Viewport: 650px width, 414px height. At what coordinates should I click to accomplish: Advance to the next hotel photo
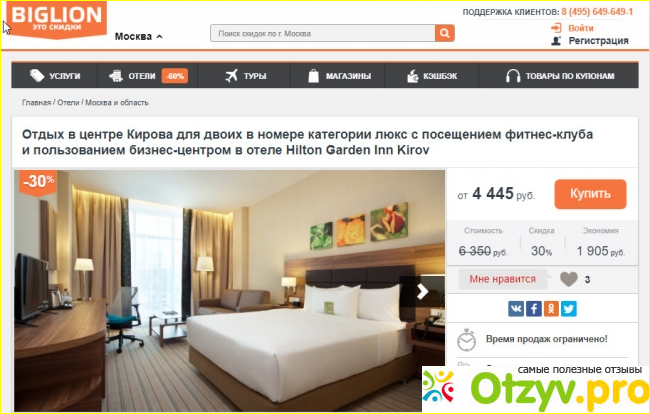tap(422, 292)
